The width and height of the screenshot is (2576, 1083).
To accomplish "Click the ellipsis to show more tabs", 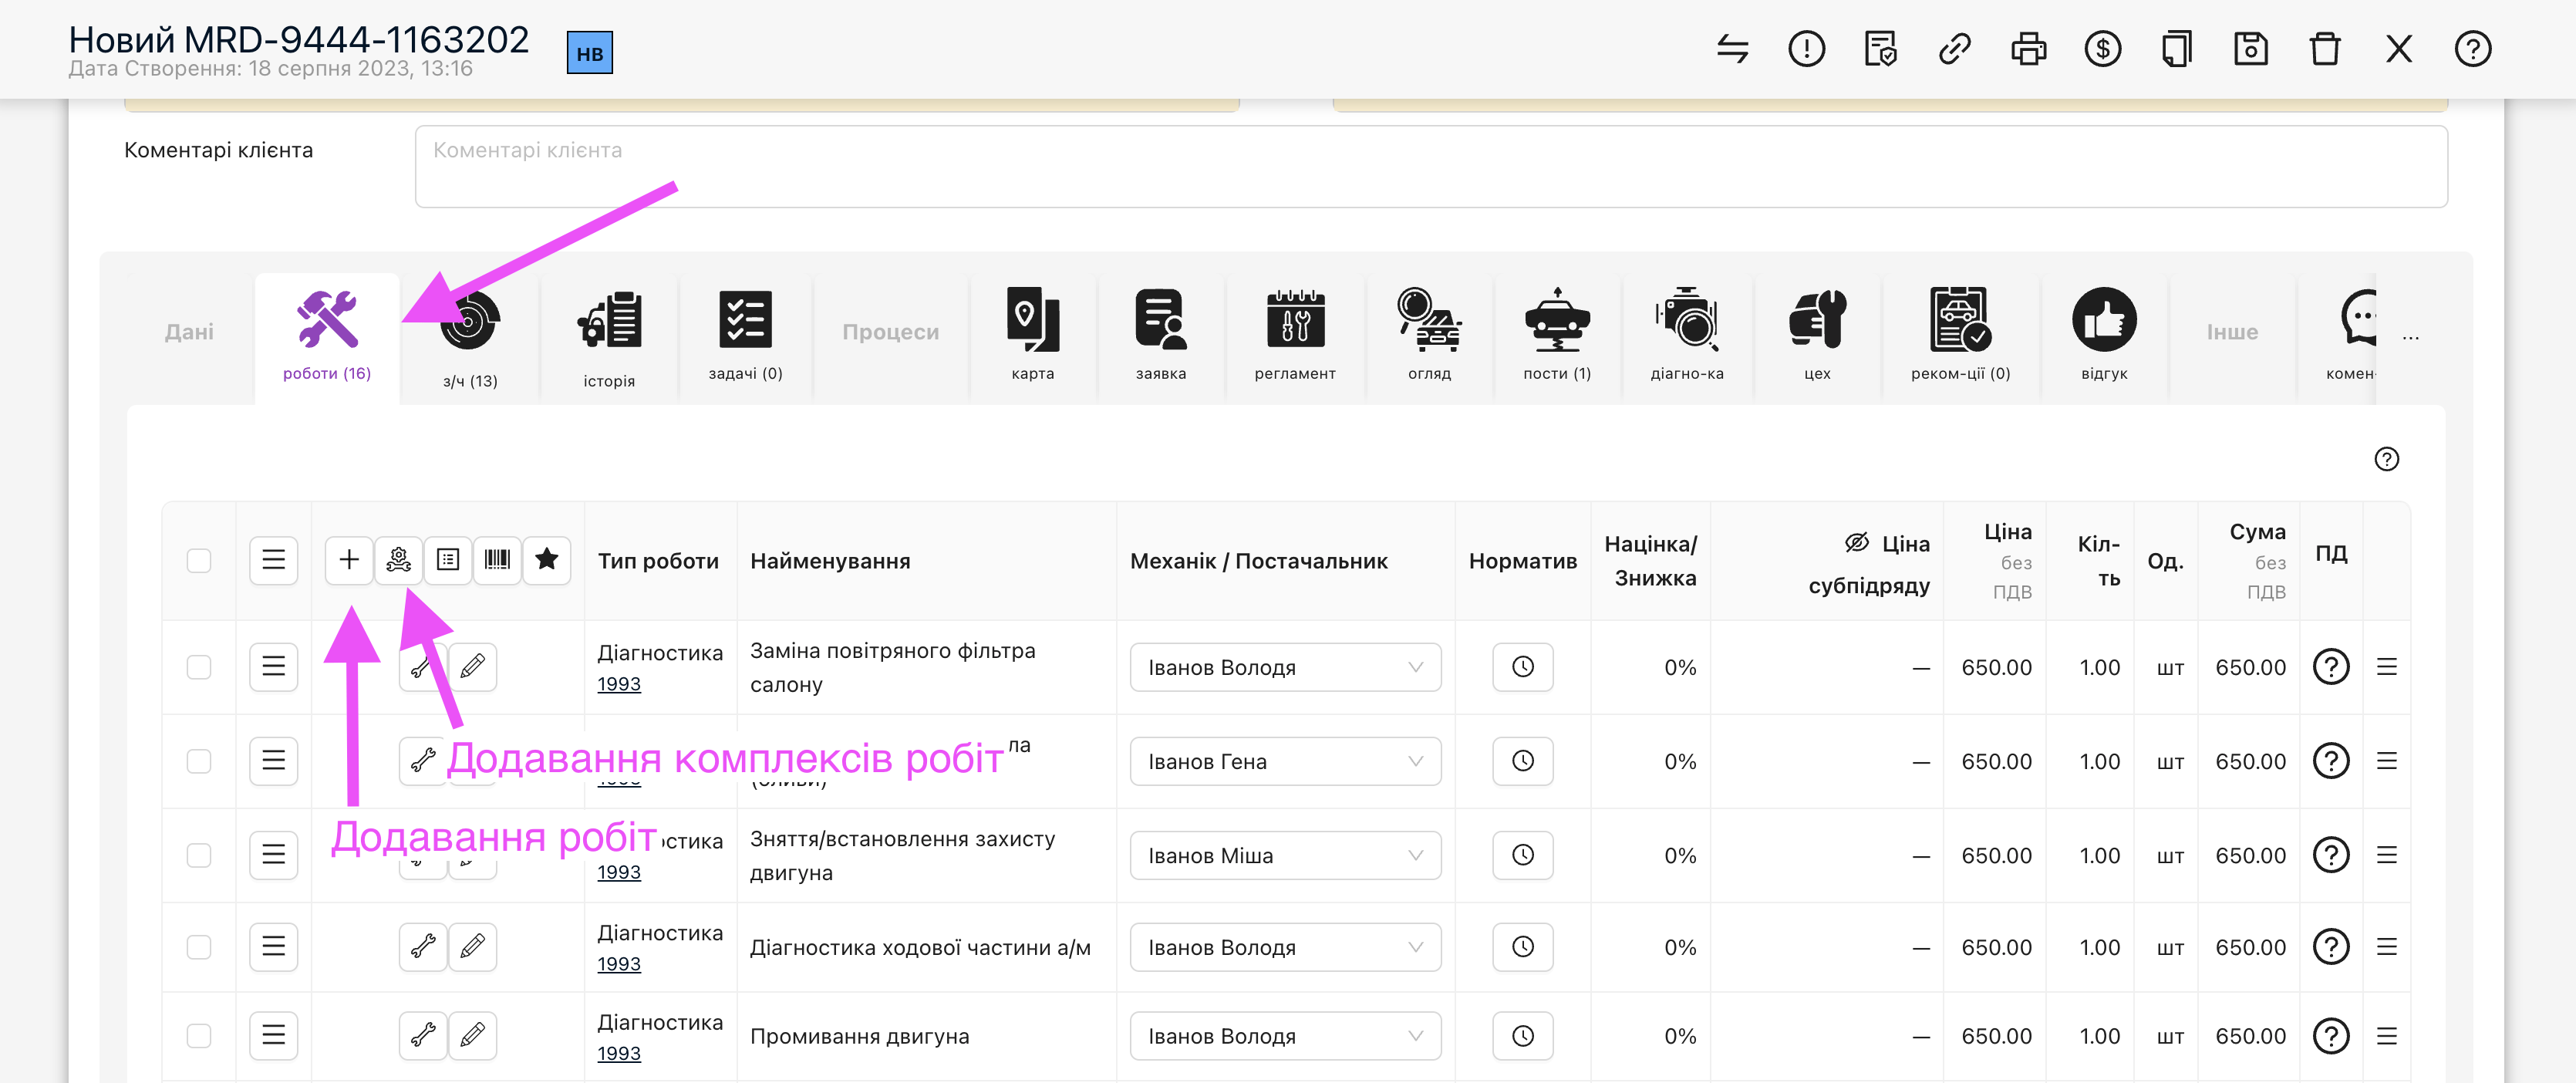I will pos(2410,337).
